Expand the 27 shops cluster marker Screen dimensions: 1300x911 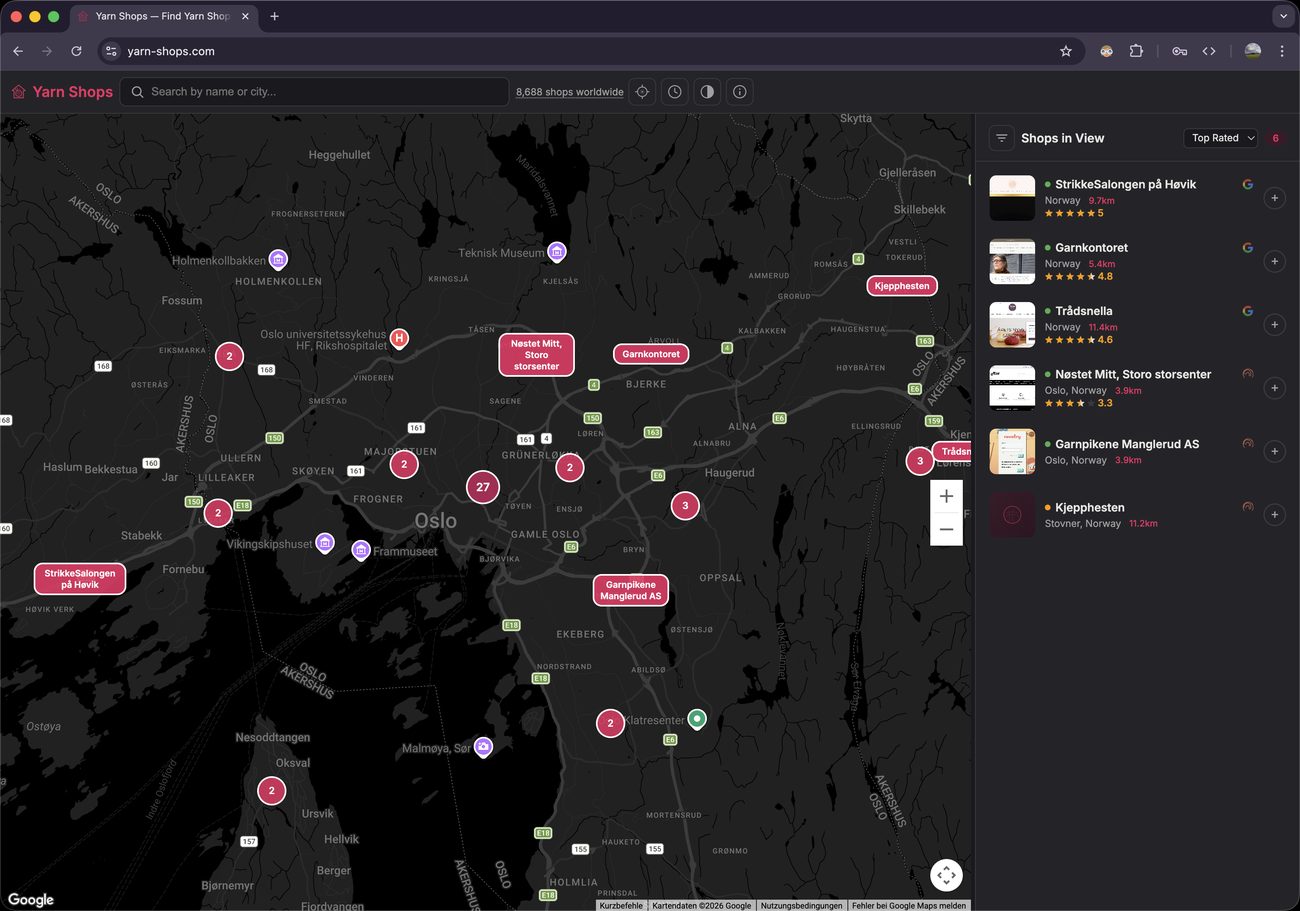[483, 487]
